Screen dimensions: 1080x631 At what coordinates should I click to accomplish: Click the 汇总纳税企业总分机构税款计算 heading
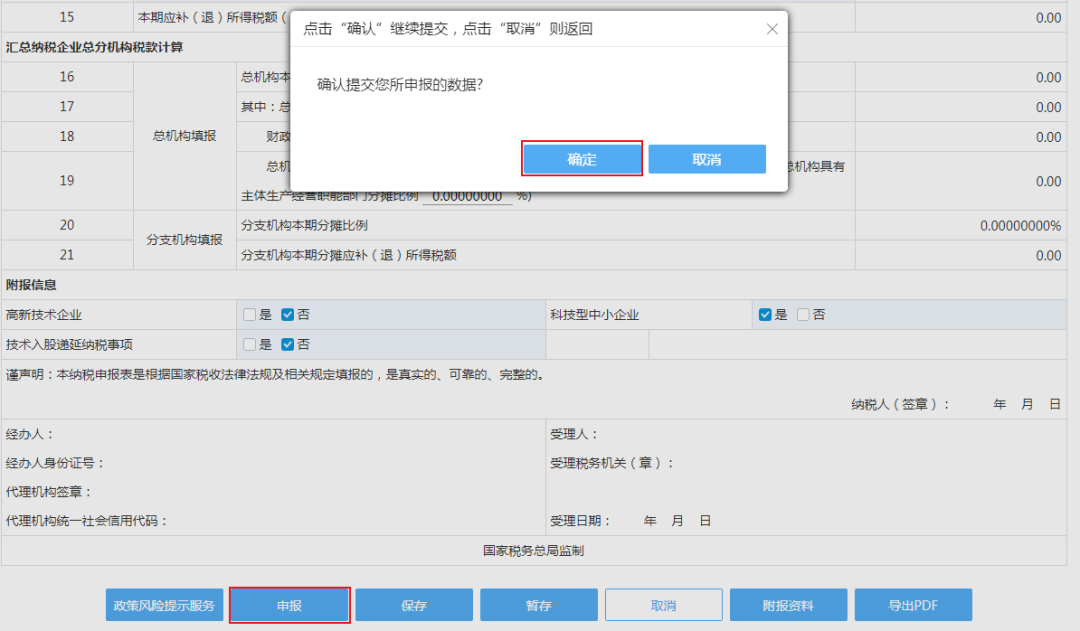94,48
